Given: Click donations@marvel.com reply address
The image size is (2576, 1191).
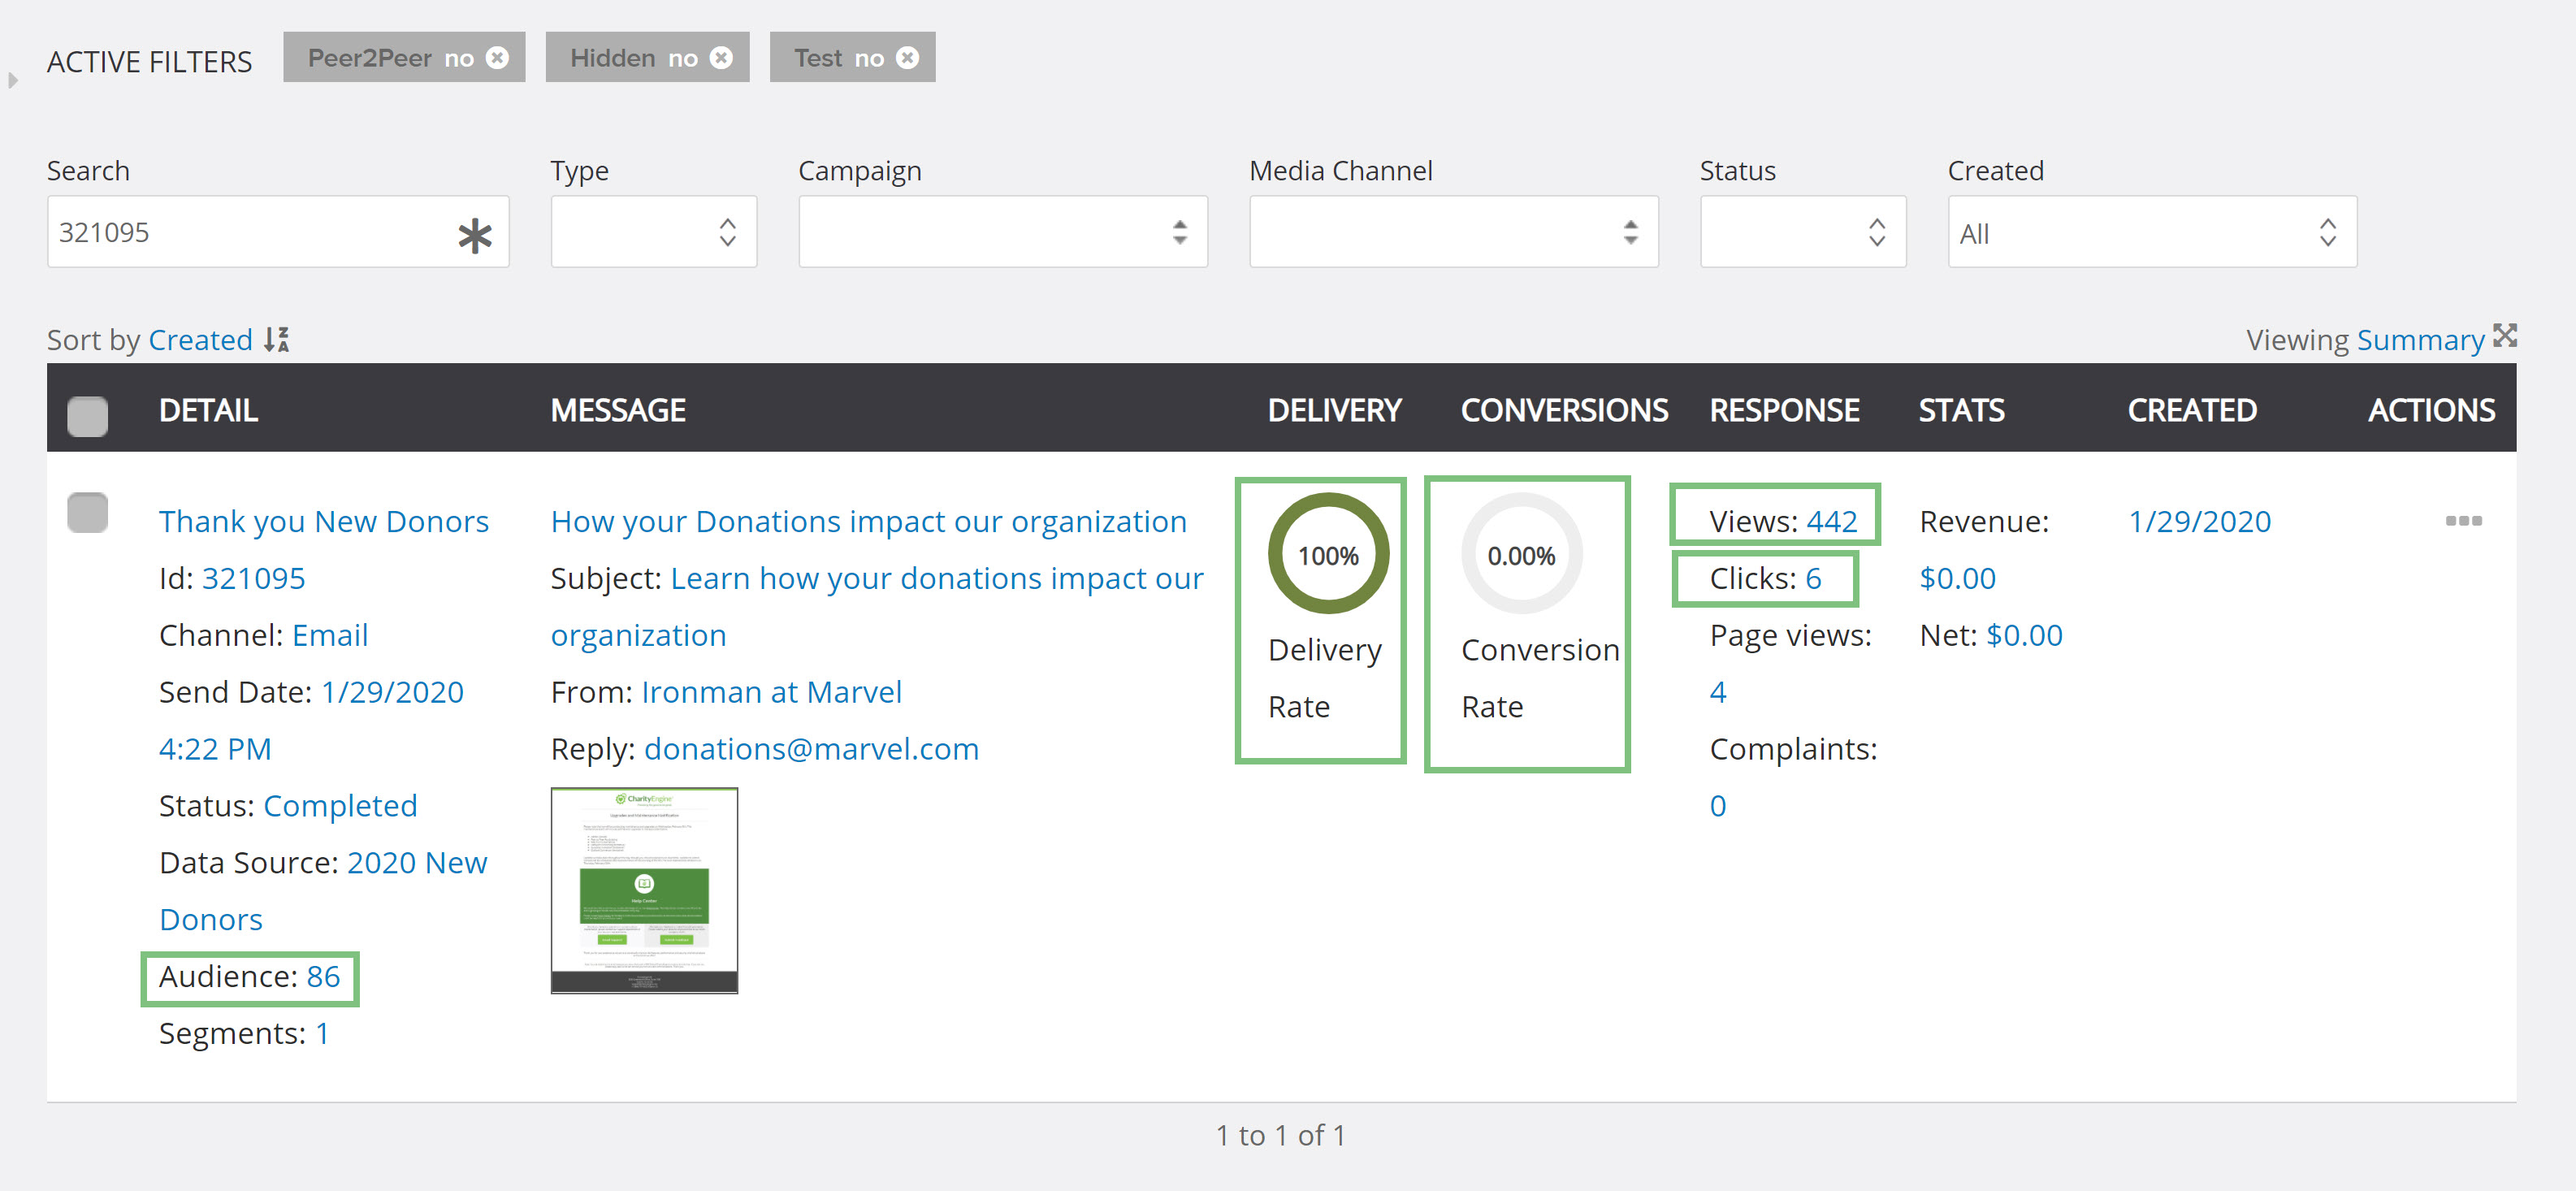Looking at the screenshot, I should [811, 749].
